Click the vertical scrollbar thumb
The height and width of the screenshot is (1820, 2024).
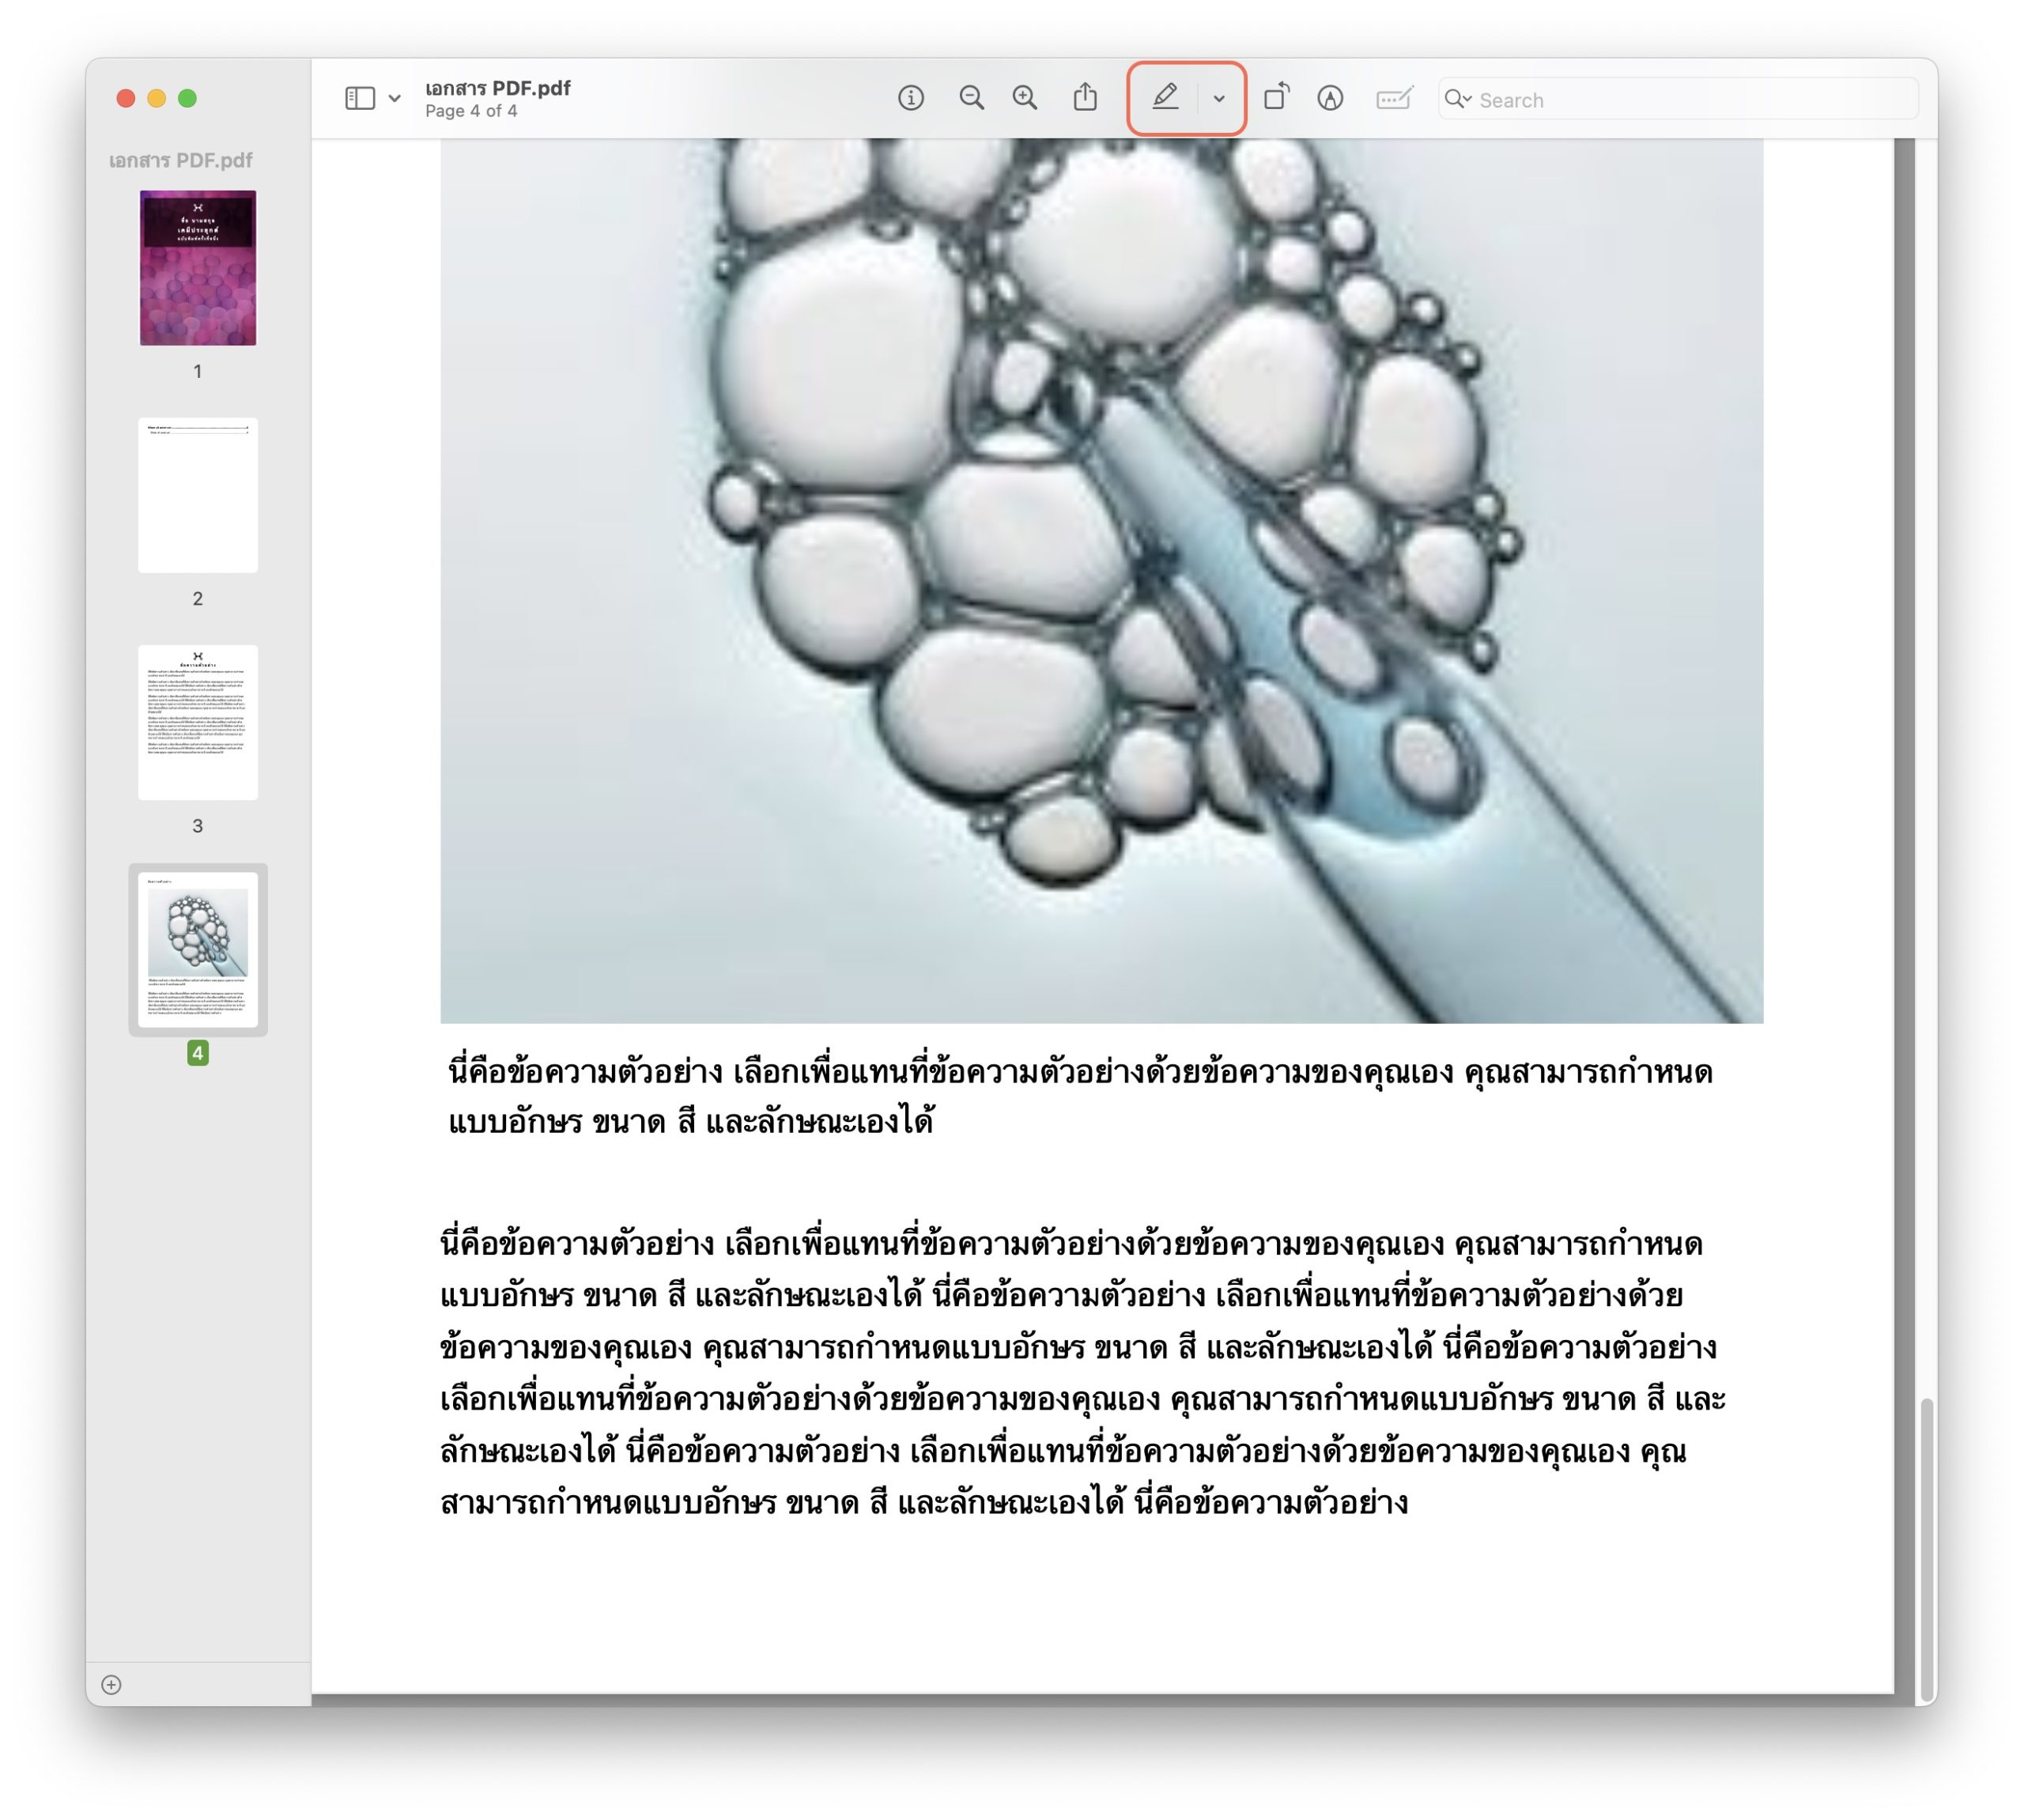pos(1925,1550)
